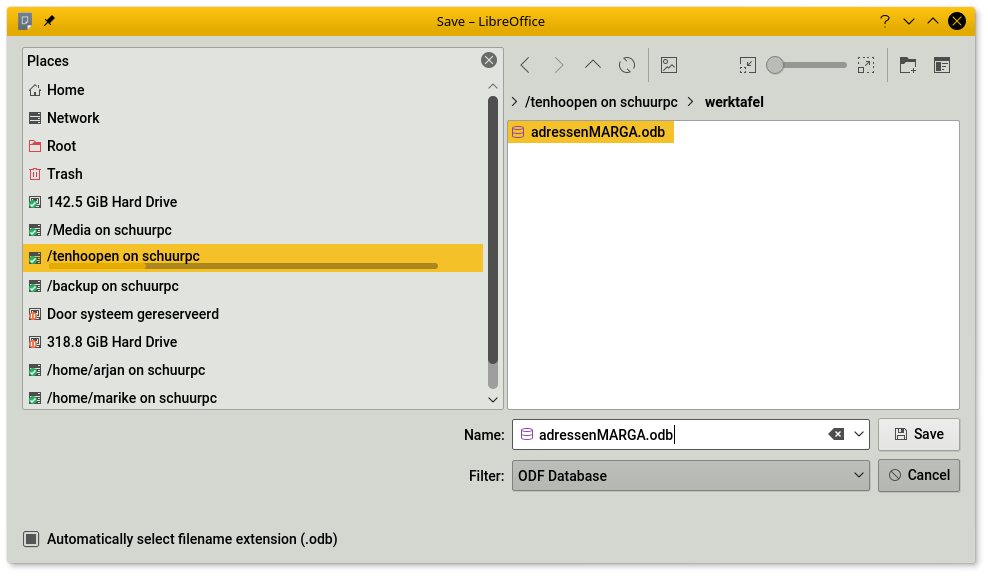This screenshot has height=576, width=988.
Task: Click the Save button
Action: 918,434
